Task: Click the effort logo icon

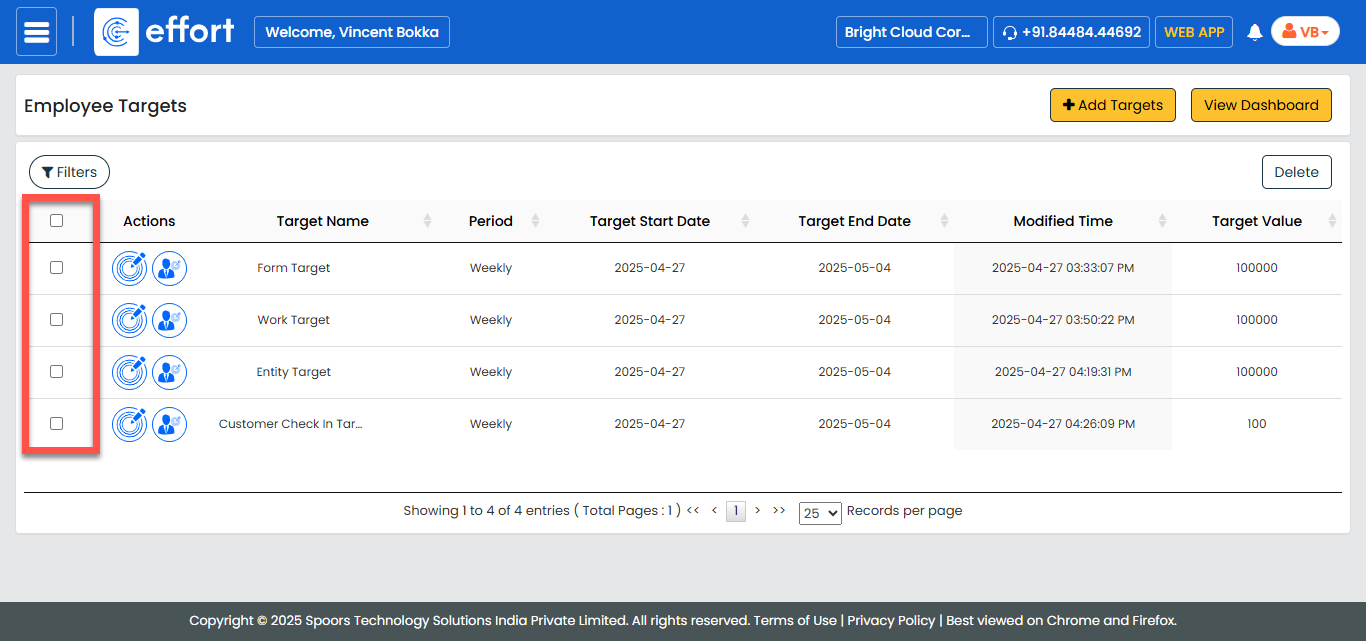Action: pos(116,32)
